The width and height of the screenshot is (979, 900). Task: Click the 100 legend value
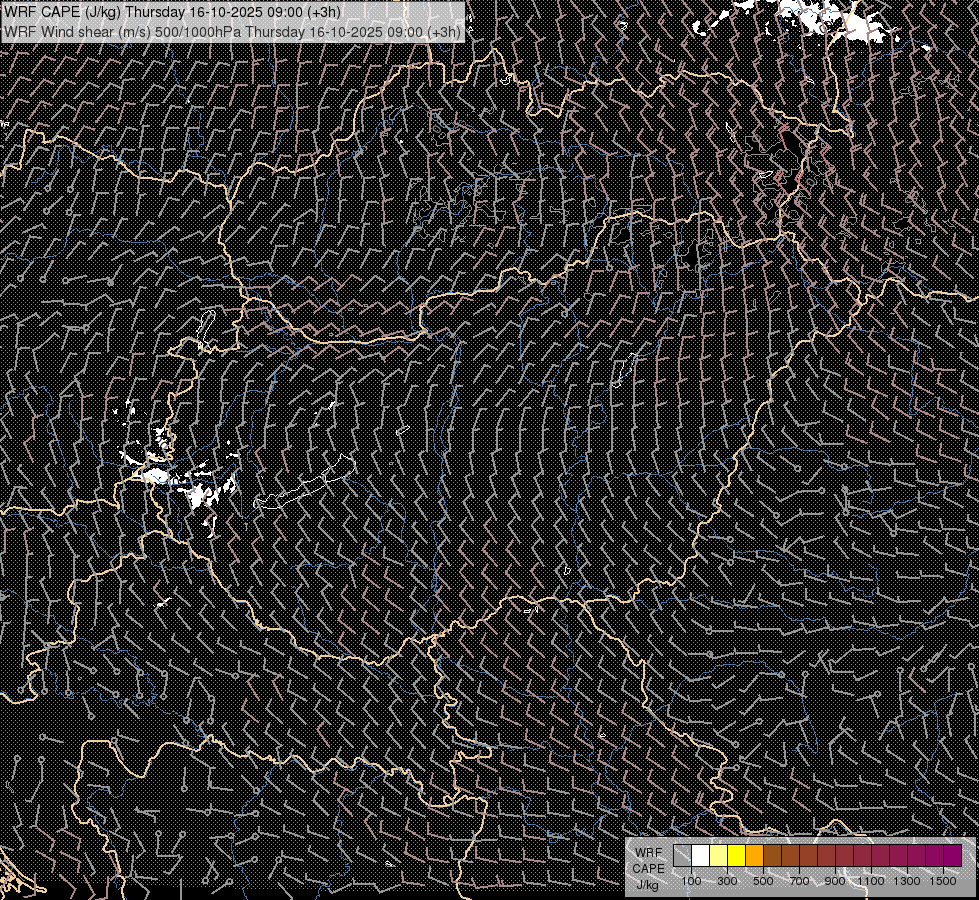pyautogui.click(x=691, y=881)
